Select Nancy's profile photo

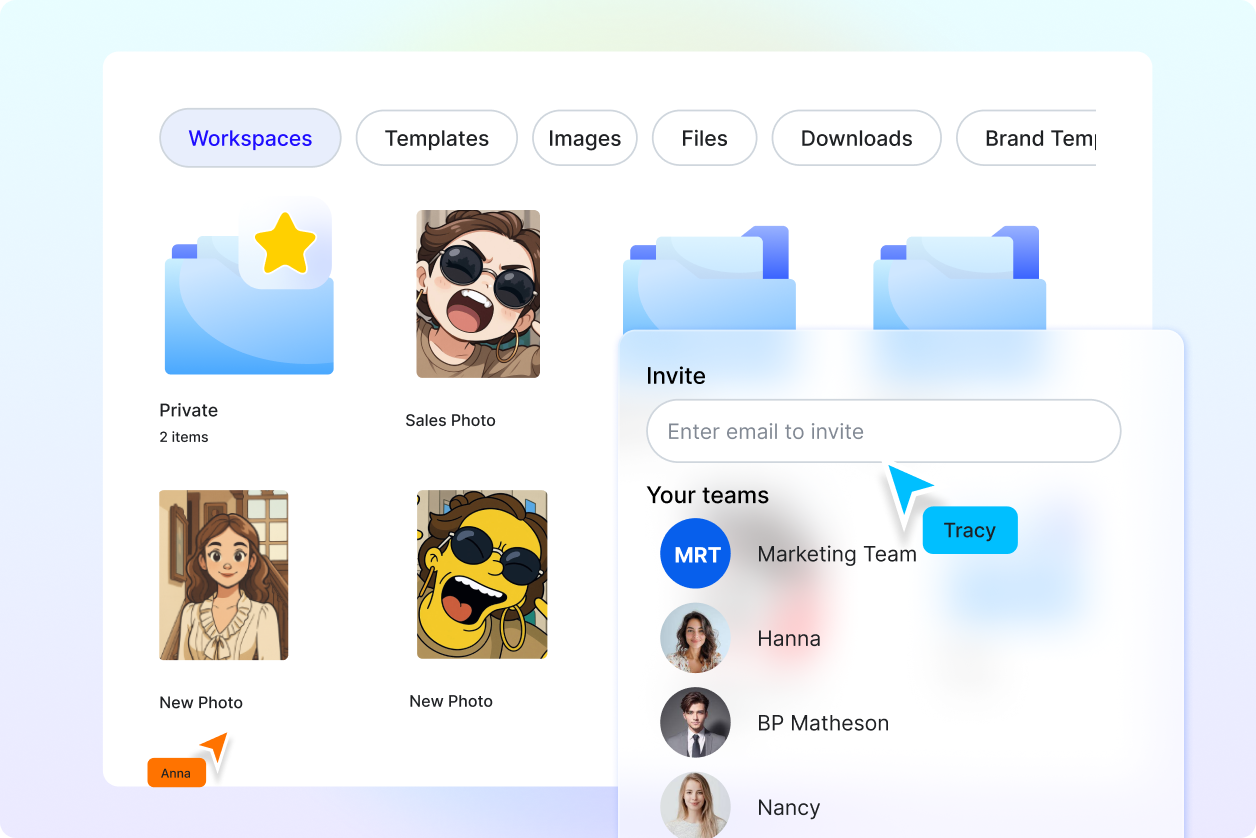(695, 805)
